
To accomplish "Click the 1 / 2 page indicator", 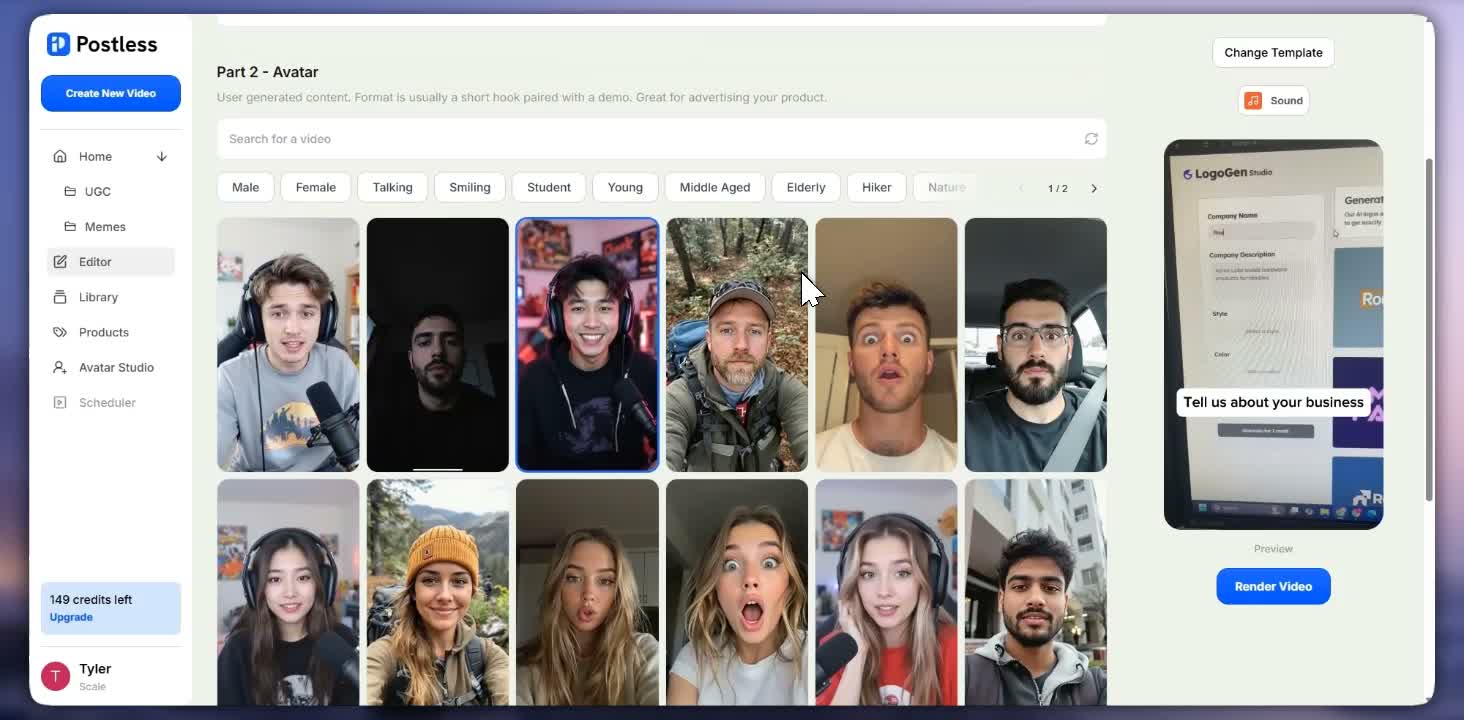I will pyautogui.click(x=1057, y=188).
